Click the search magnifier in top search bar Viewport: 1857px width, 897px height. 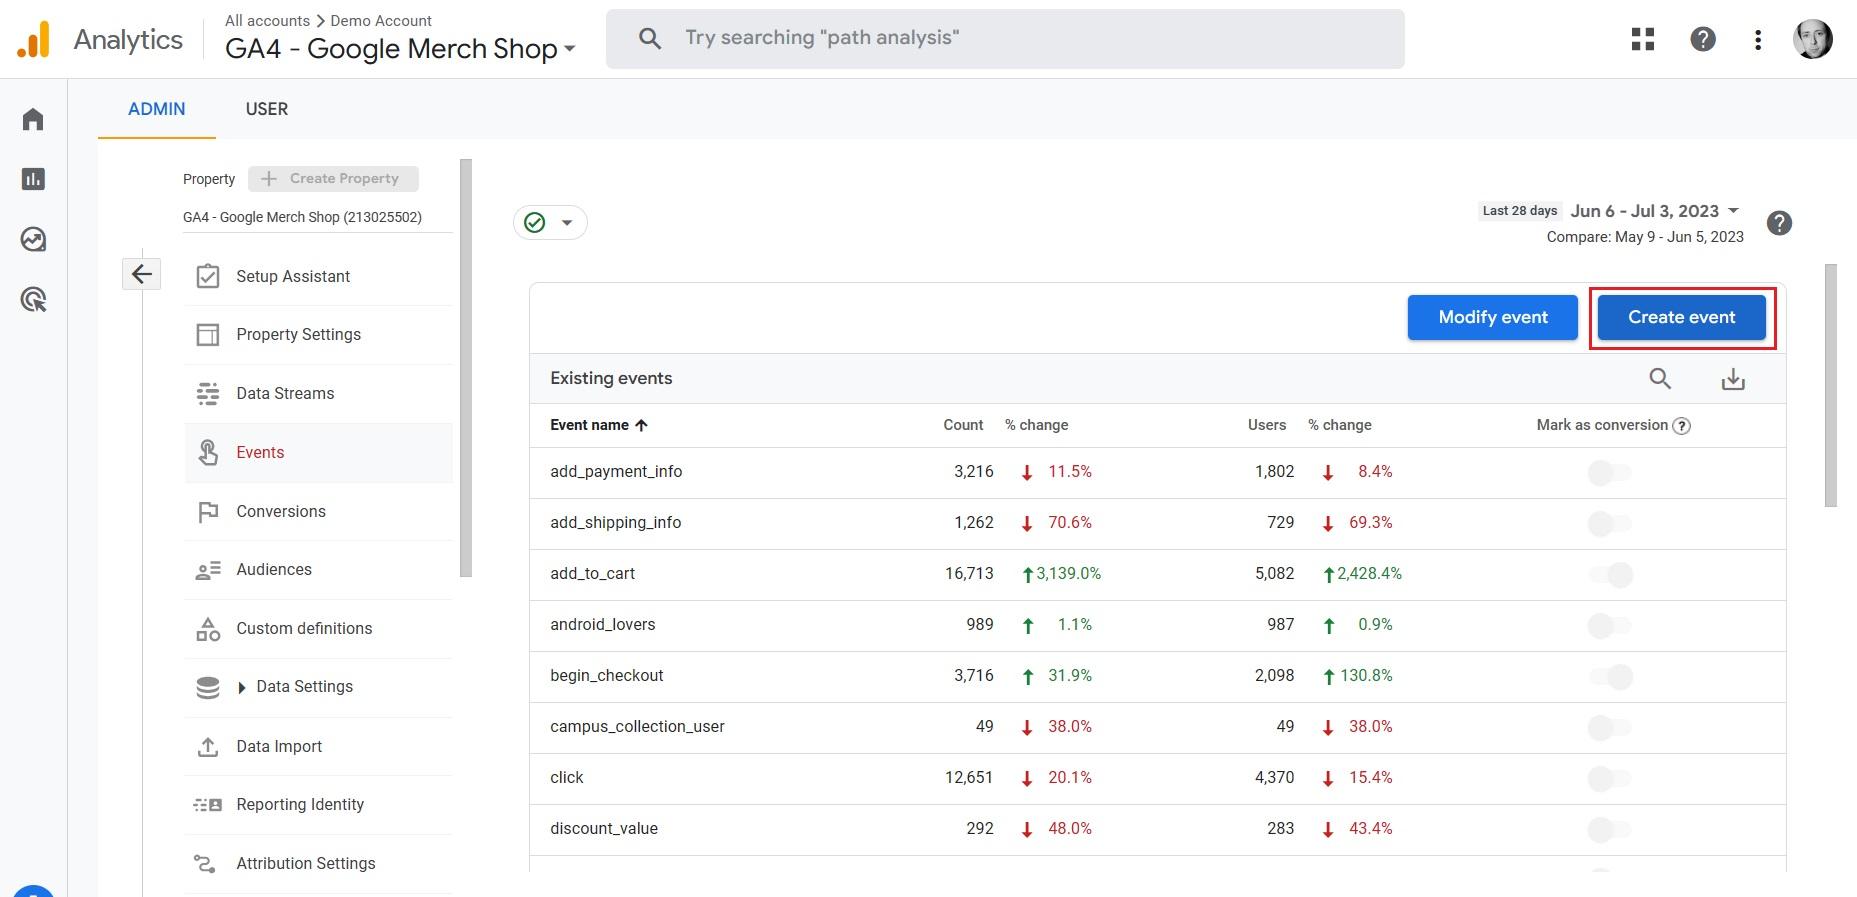[x=650, y=39]
